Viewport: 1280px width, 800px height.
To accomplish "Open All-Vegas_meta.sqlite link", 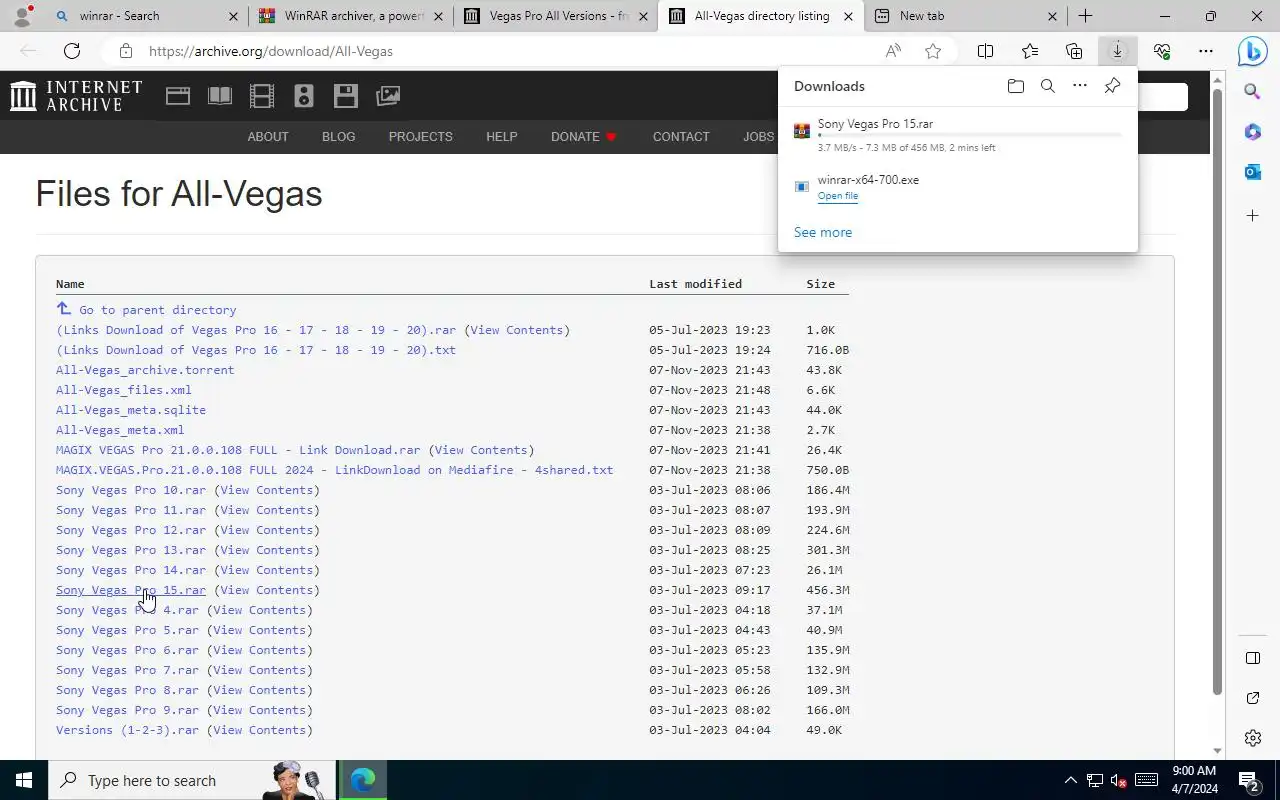I will [x=131, y=410].
